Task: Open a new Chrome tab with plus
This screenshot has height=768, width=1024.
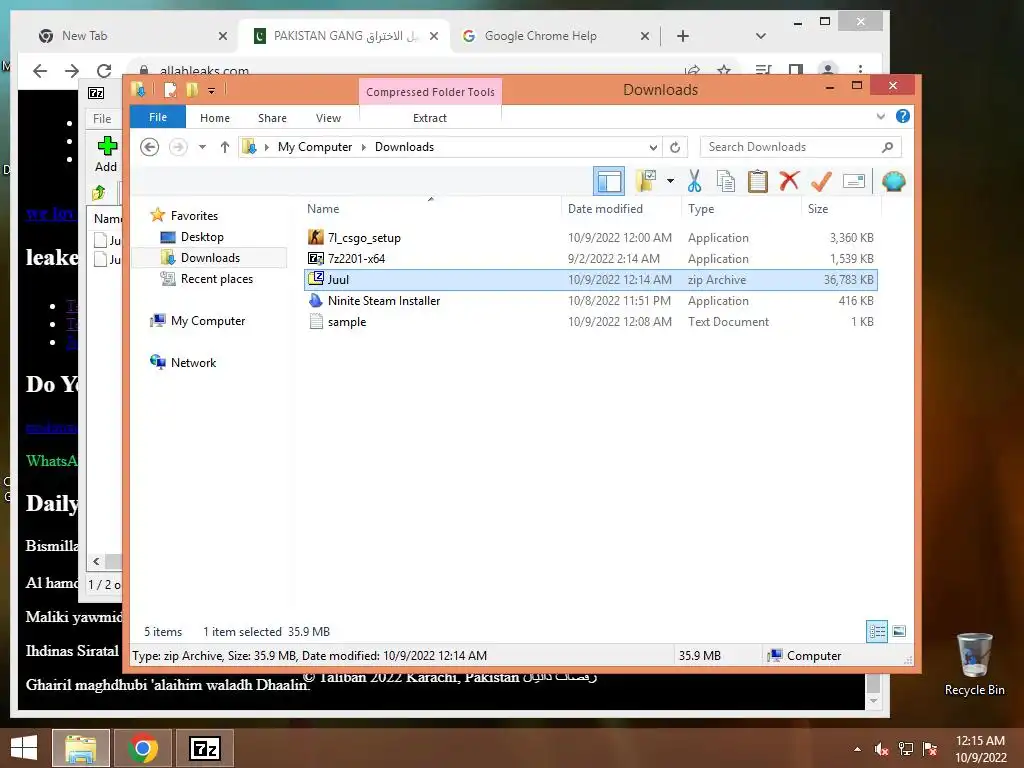Action: click(682, 36)
